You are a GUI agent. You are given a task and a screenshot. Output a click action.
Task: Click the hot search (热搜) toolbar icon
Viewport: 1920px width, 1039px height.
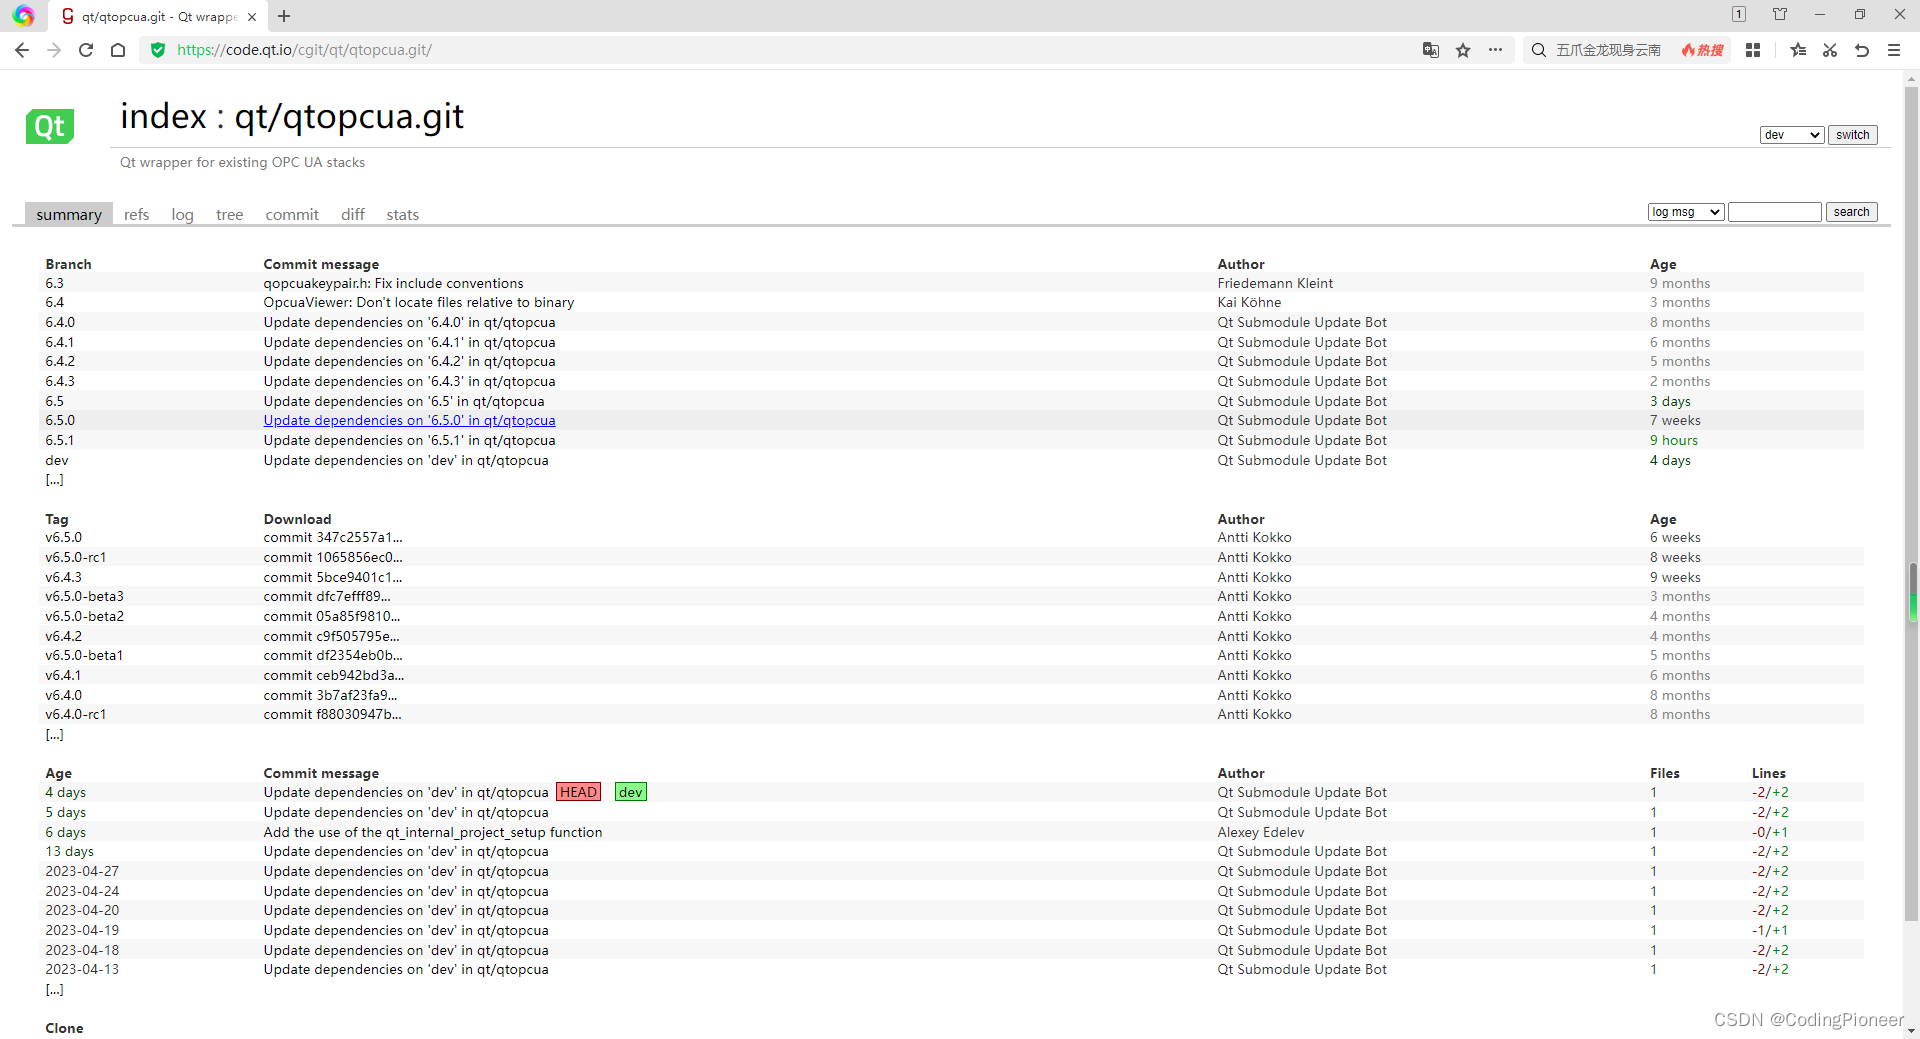[1702, 50]
